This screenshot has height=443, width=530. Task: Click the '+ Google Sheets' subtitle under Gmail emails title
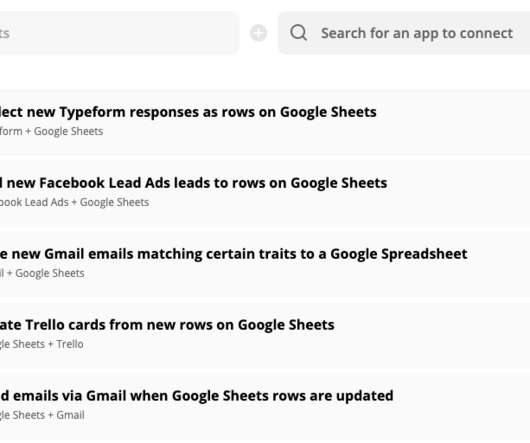tap(42, 273)
